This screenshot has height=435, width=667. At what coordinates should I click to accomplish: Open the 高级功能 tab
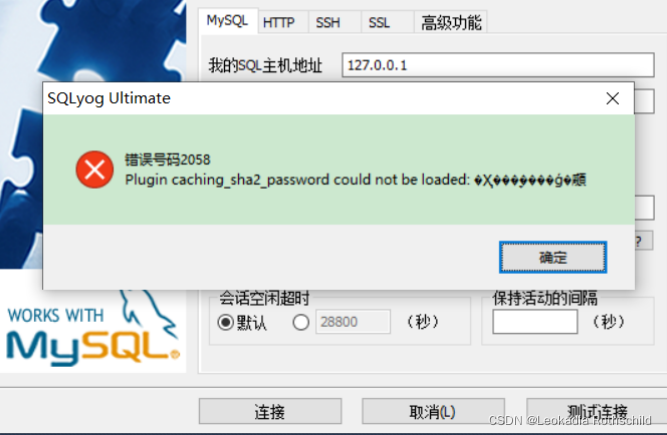[451, 22]
